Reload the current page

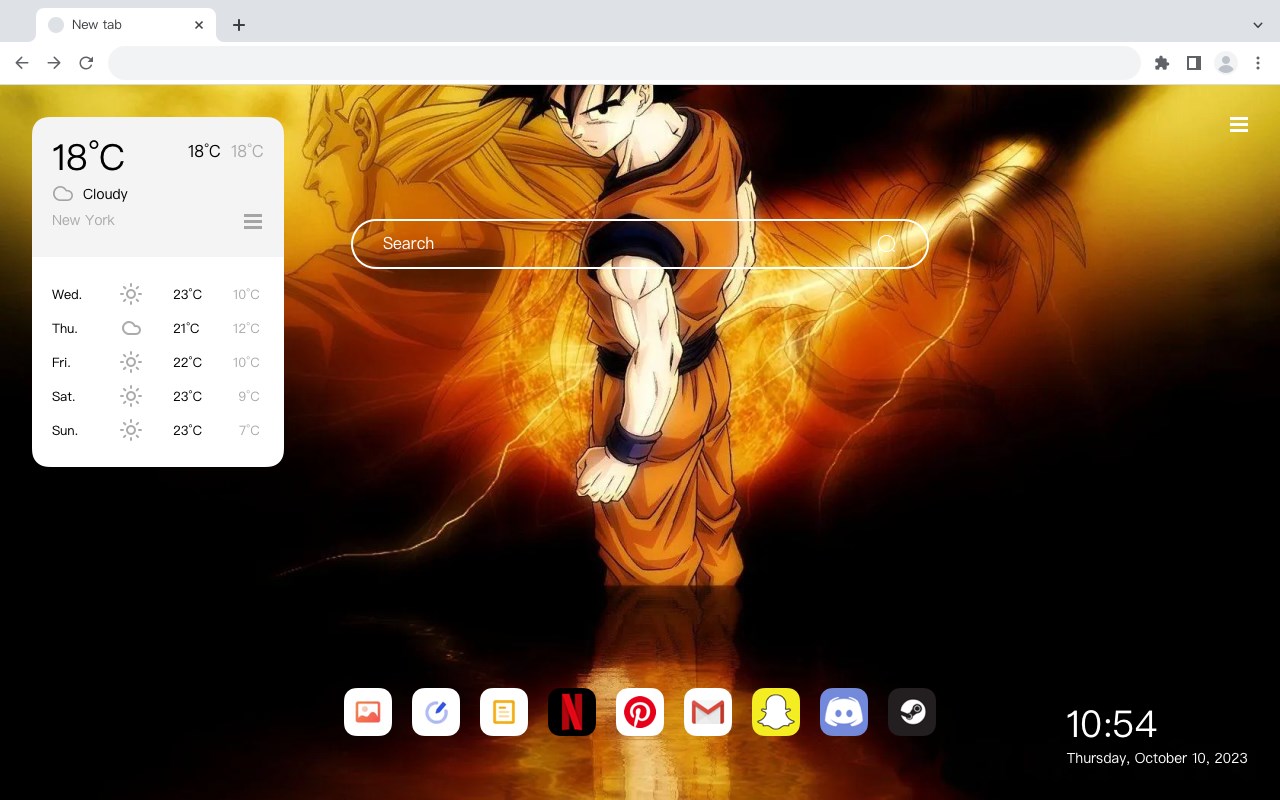pyautogui.click(x=86, y=63)
